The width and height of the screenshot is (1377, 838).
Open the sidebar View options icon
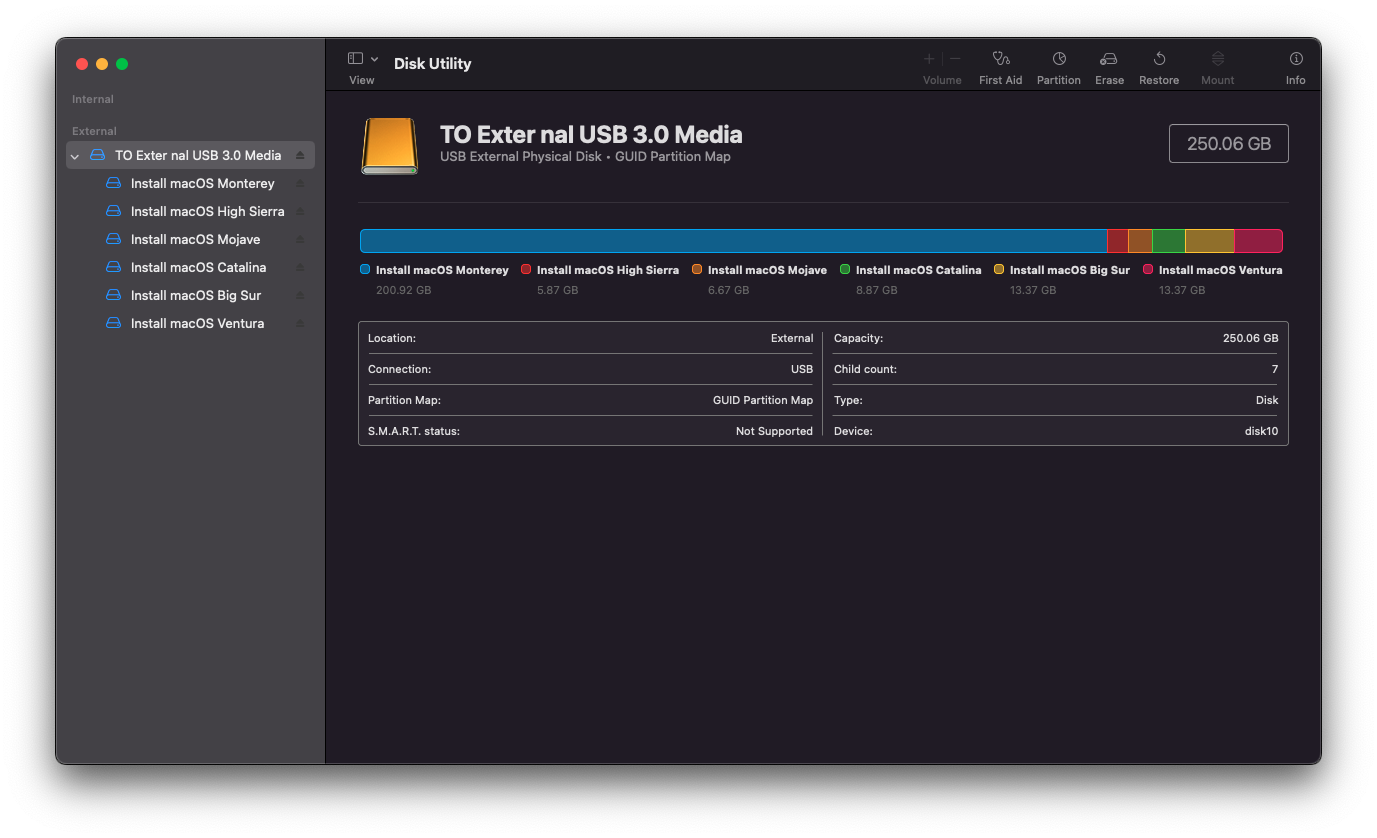tap(355, 59)
